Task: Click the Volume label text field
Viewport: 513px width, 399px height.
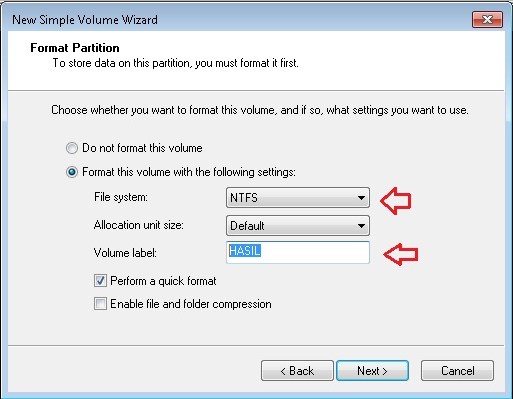Action: click(x=298, y=252)
